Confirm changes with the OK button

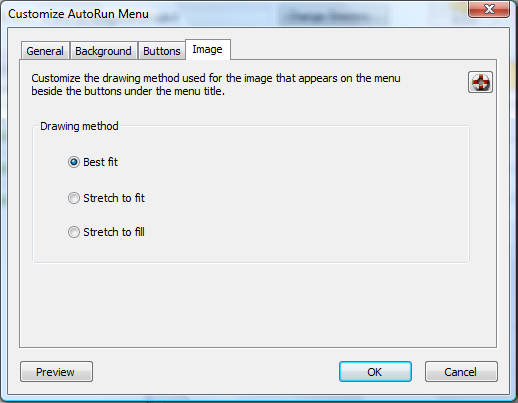[375, 372]
